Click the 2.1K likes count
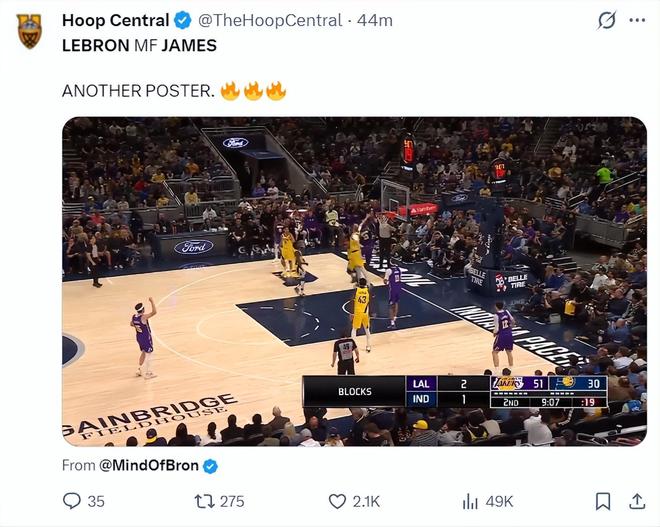 (366, 501)
